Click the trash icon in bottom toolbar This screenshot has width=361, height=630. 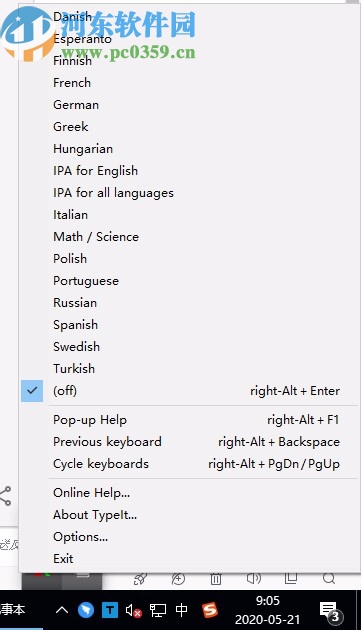(215, 579)
